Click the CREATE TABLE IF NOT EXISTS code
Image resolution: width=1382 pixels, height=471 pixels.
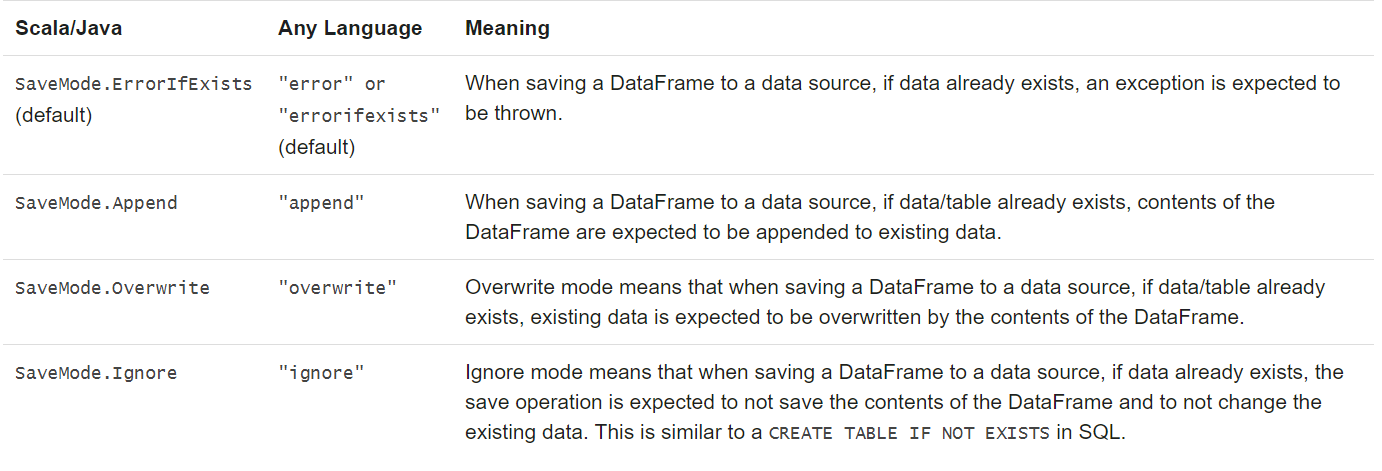[909, 434]
